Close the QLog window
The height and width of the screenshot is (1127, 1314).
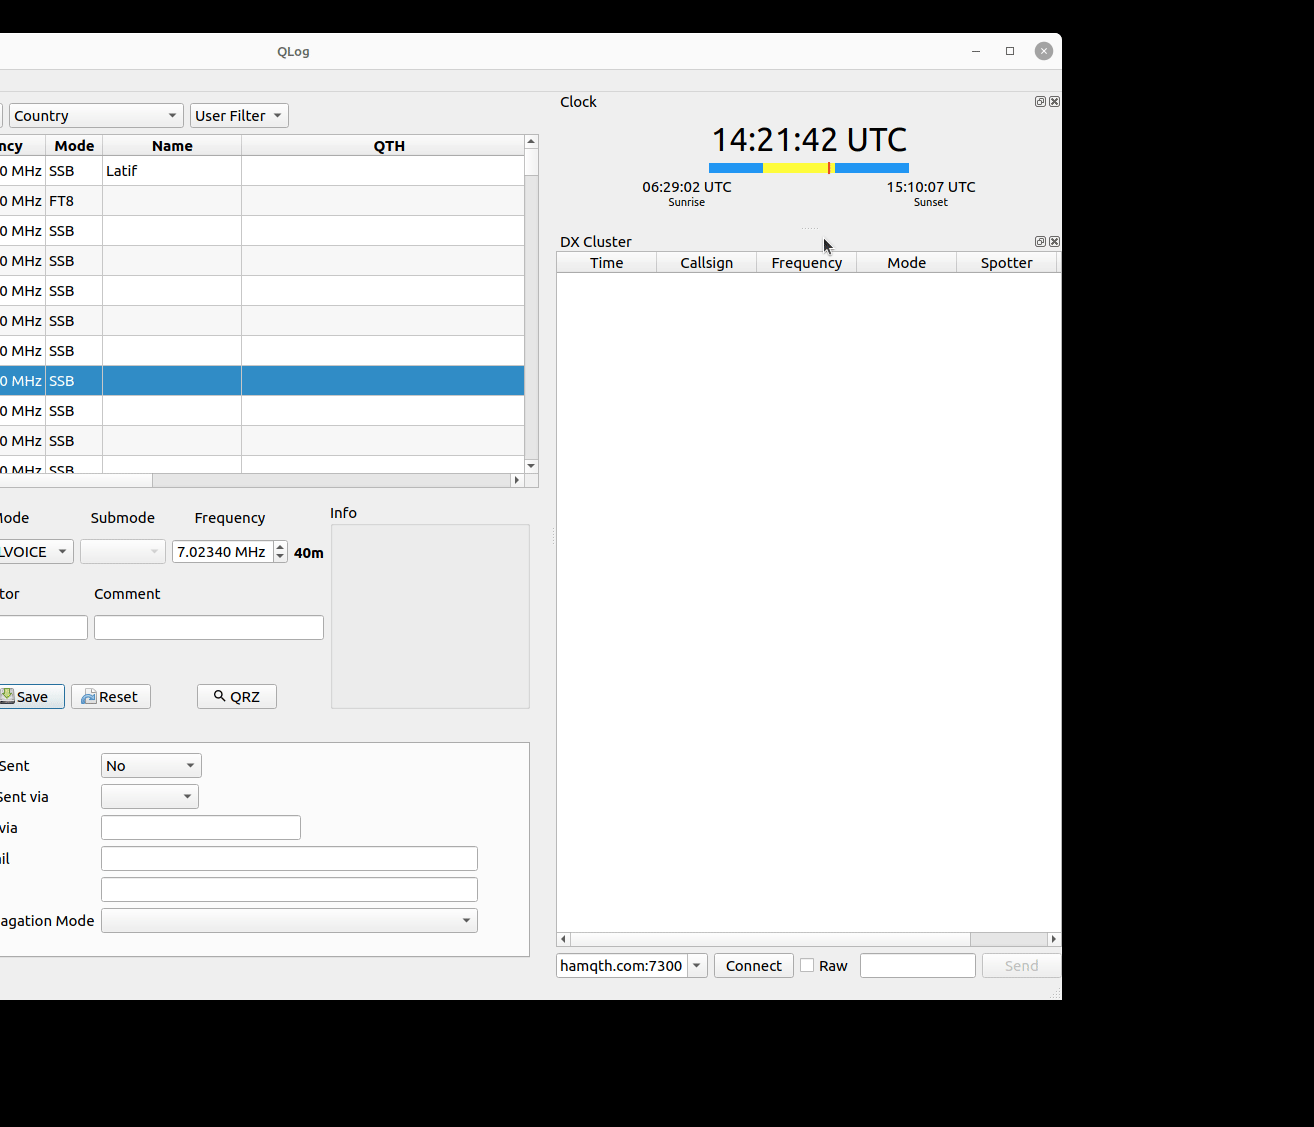[x=1044, y=51]
